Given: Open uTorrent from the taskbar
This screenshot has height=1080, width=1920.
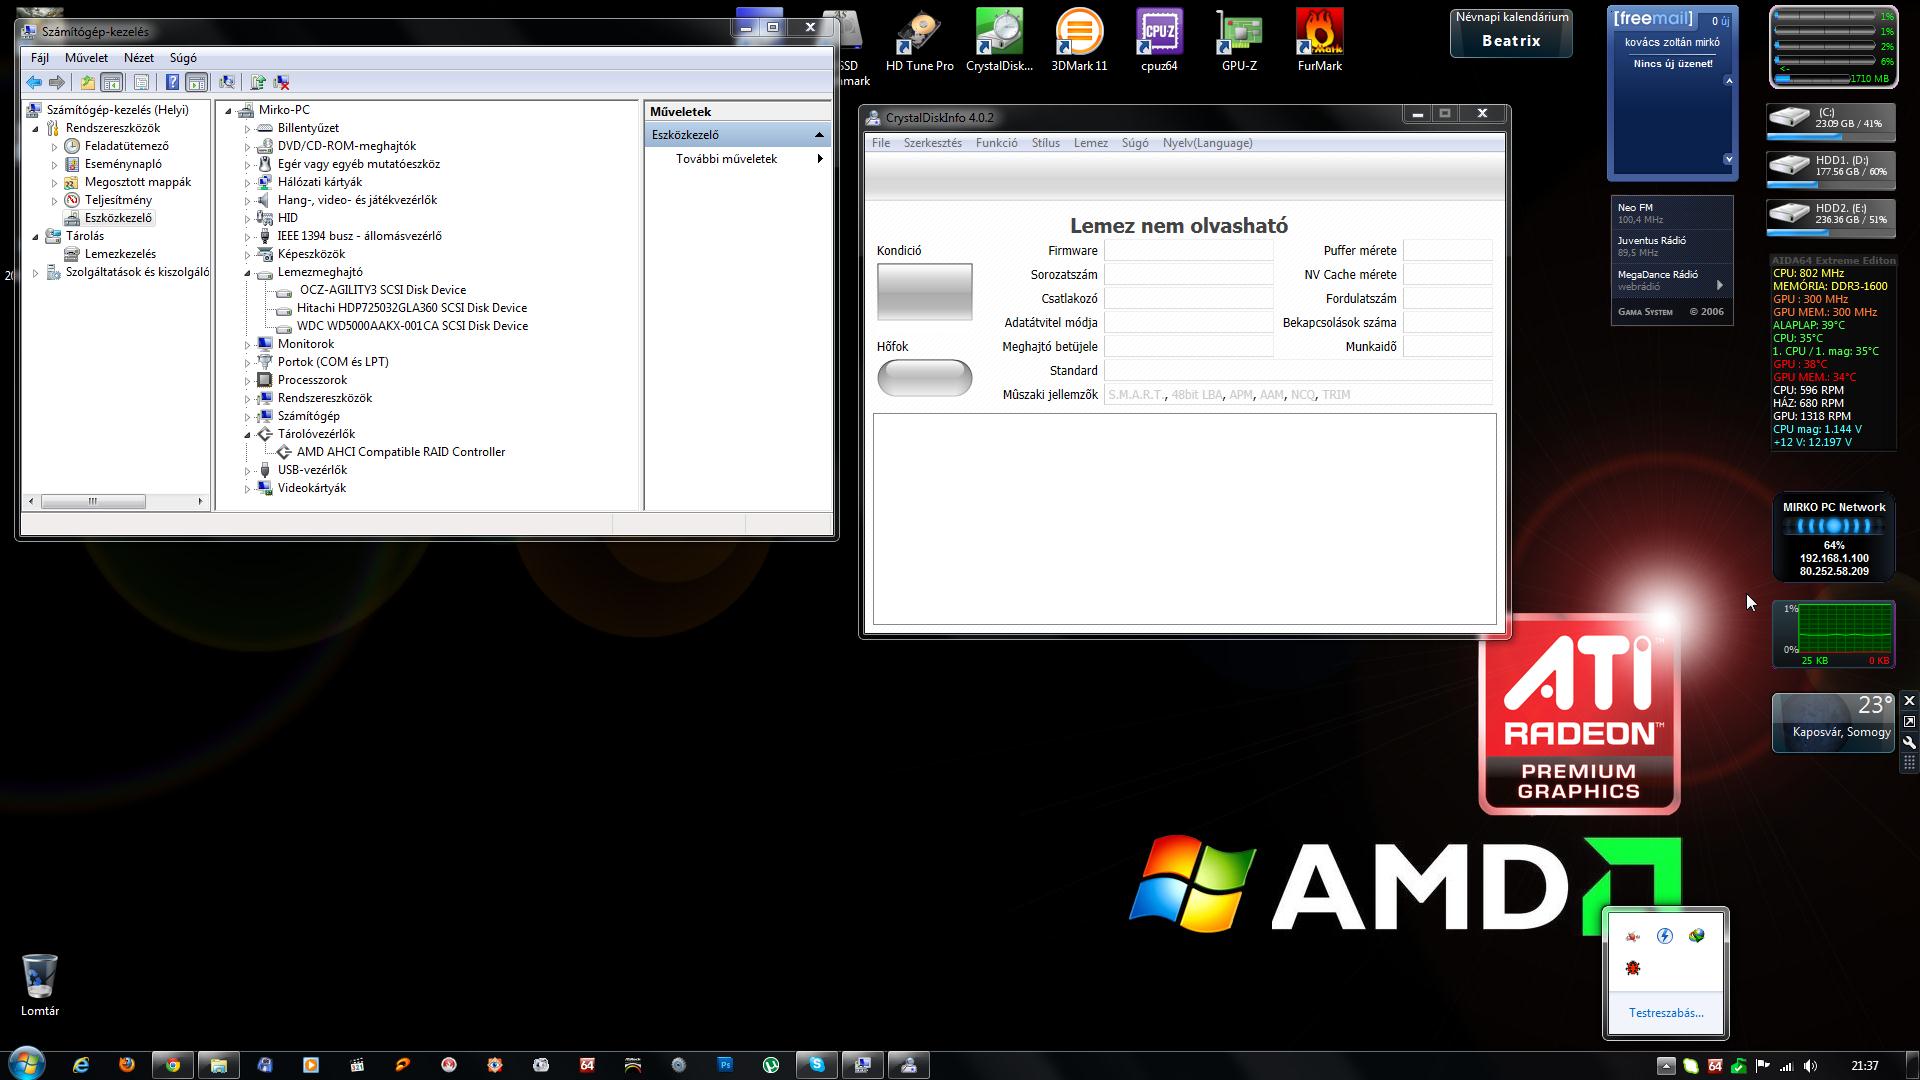Looking at the screenshot, I should point(771,1065).
